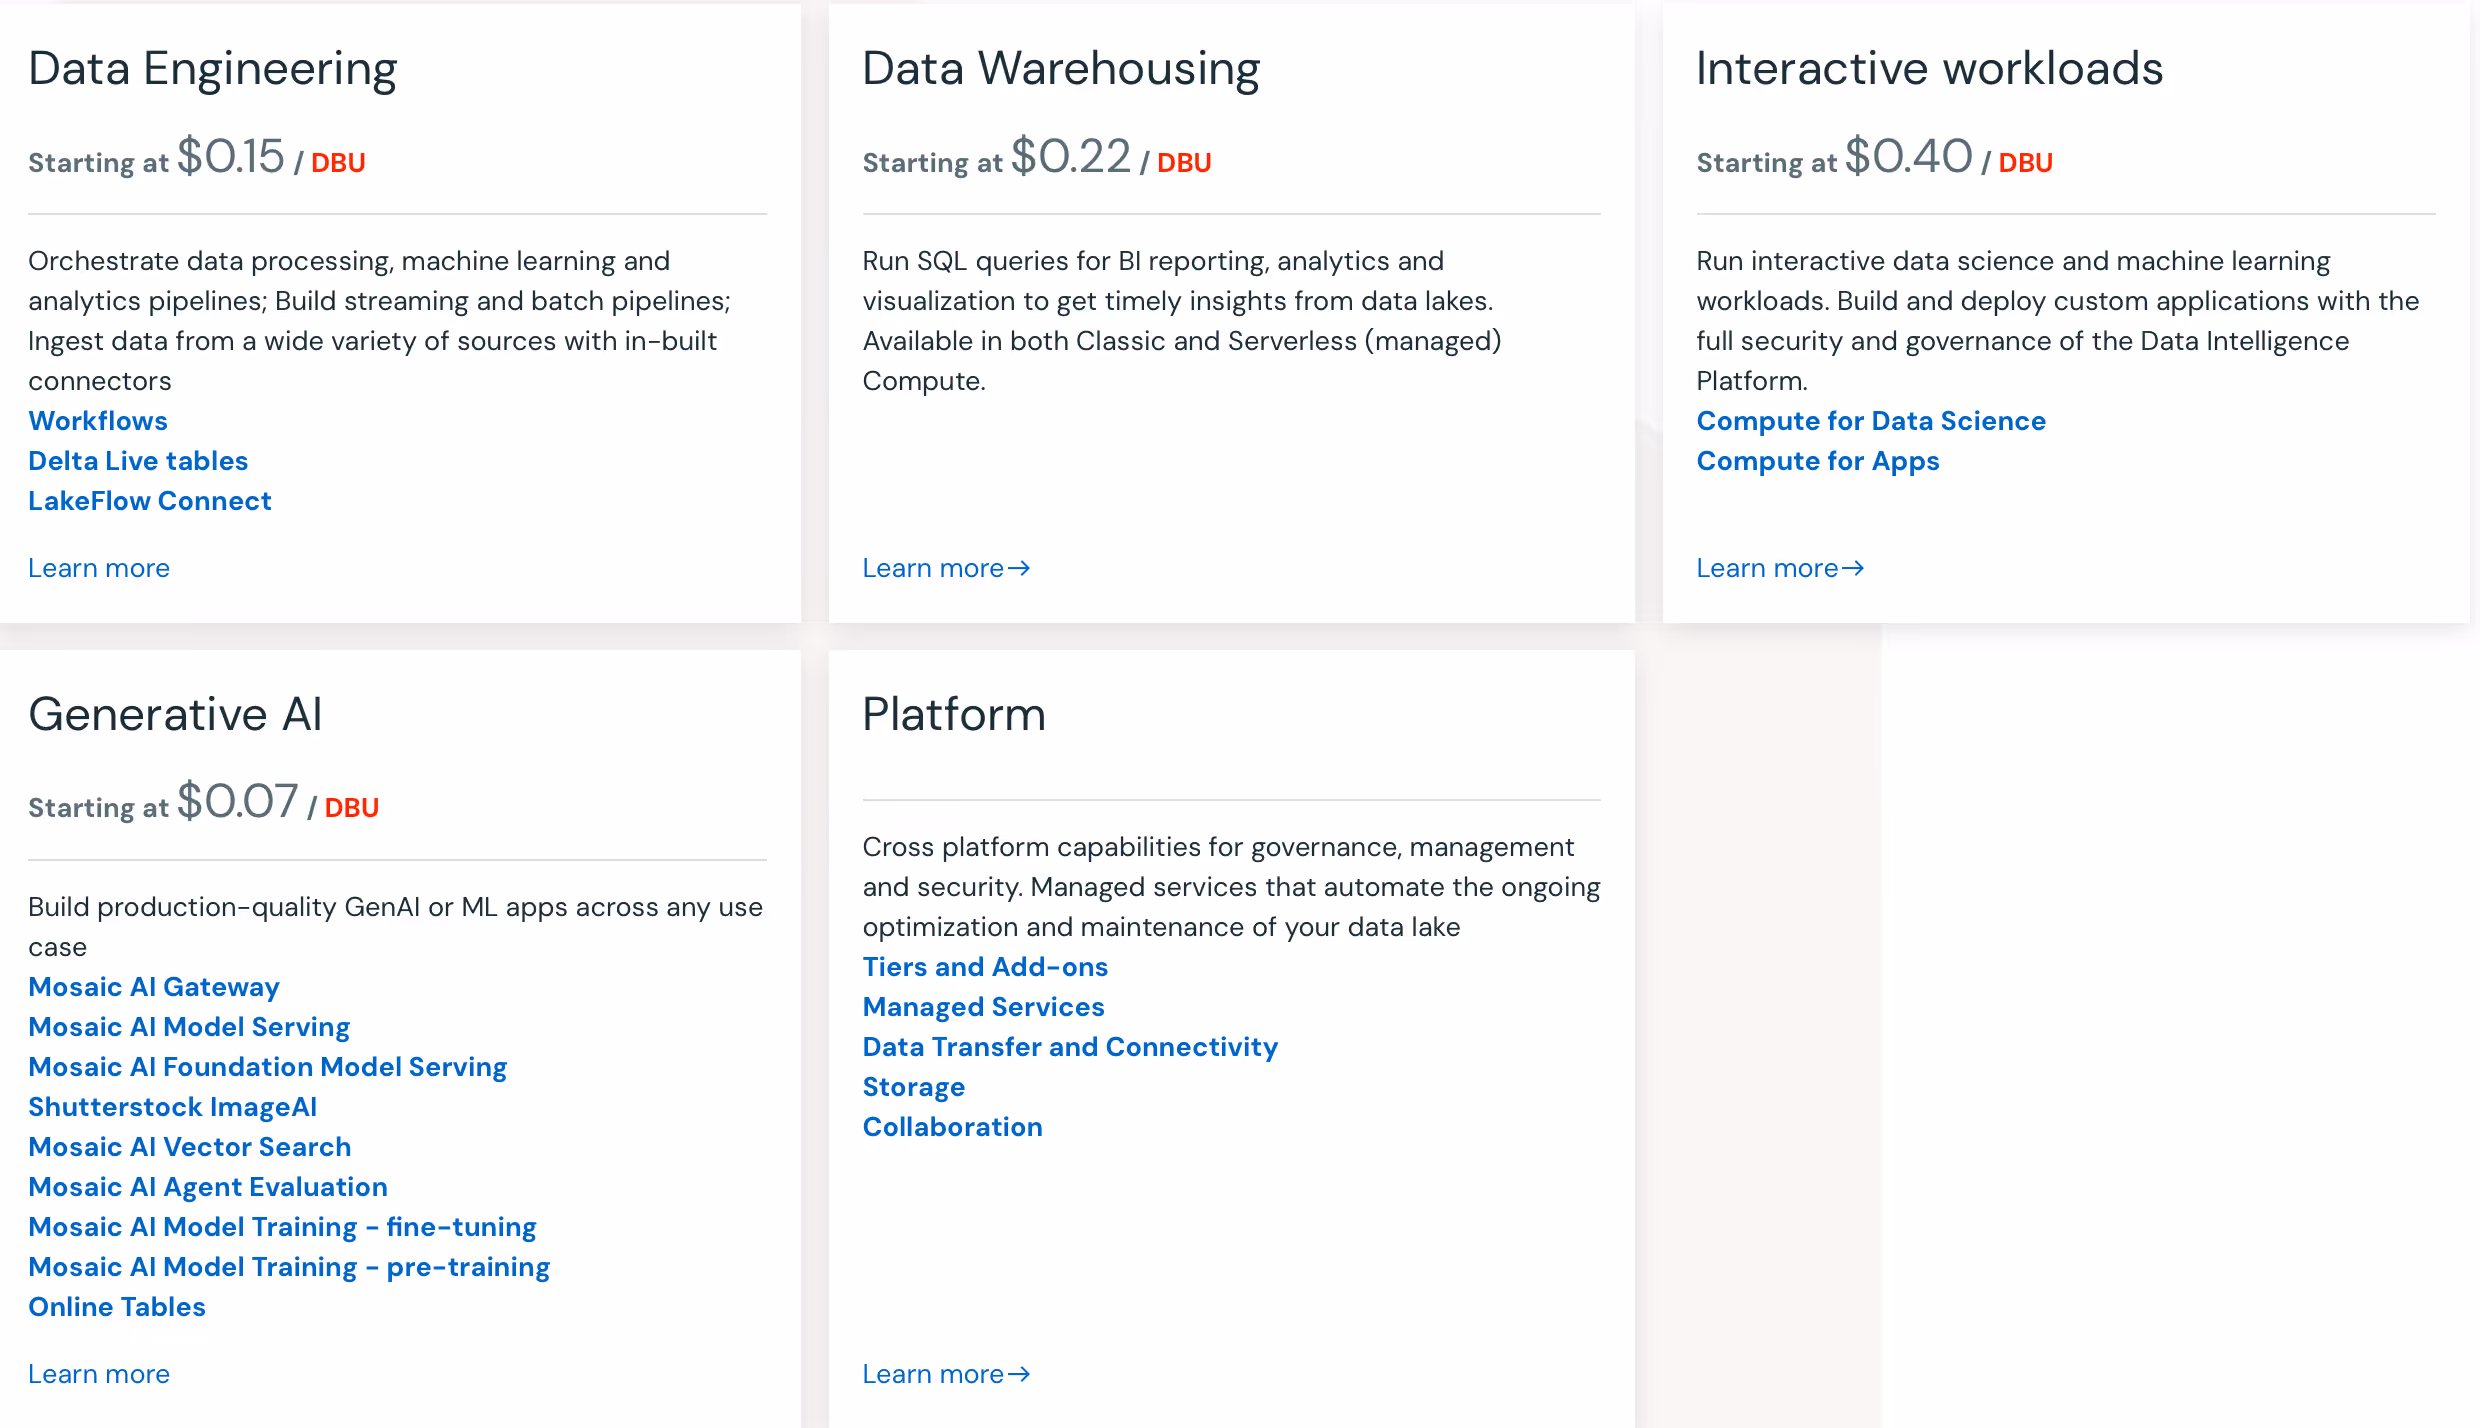Open Compute for Data Science link
Viewport: 2480px width, 1428px height.
[x=1871, y=421]
